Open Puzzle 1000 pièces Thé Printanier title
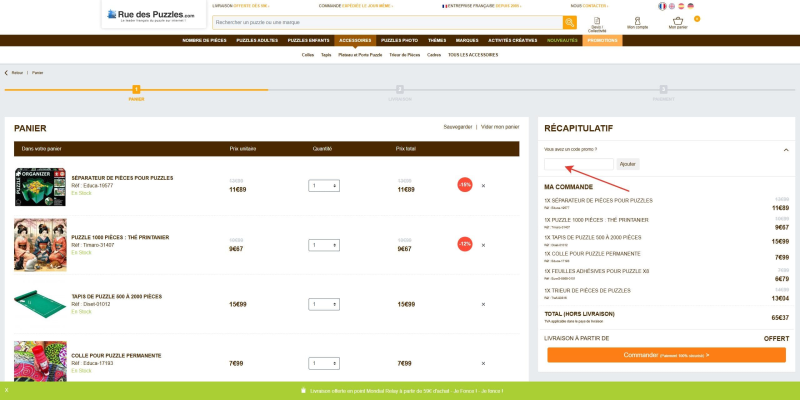800x400 pixels. (120, 237)
